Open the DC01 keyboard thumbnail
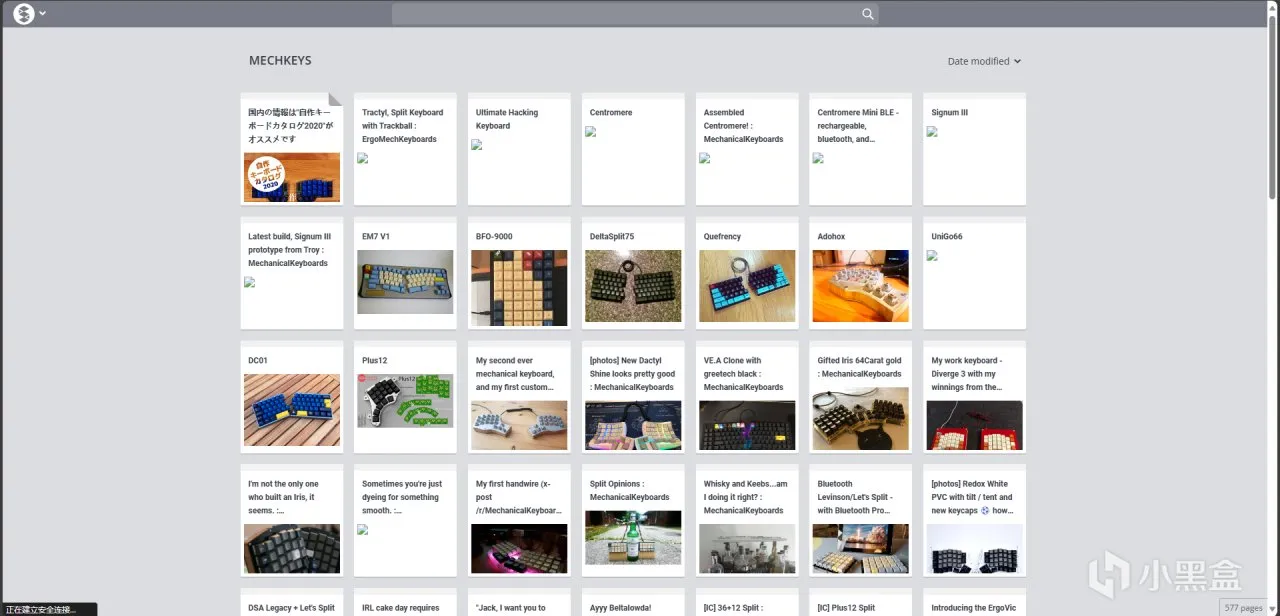 coord(292,410)
